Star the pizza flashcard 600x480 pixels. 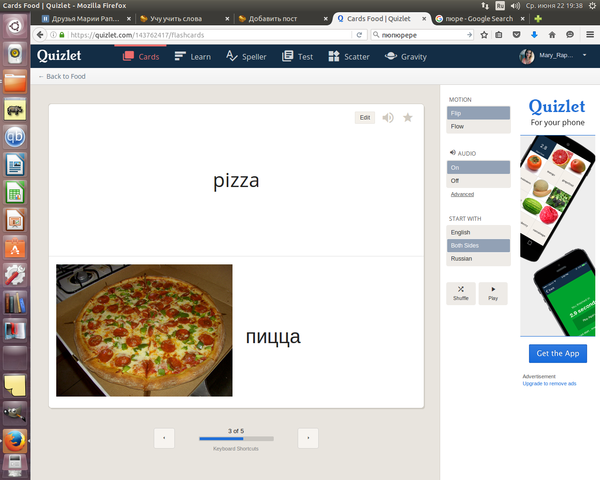point(408,118)
